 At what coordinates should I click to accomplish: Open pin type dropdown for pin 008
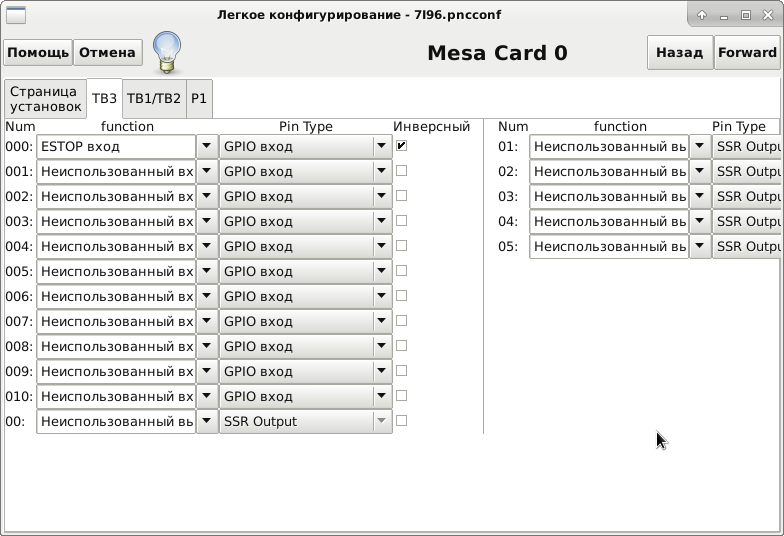pos(306,346)
